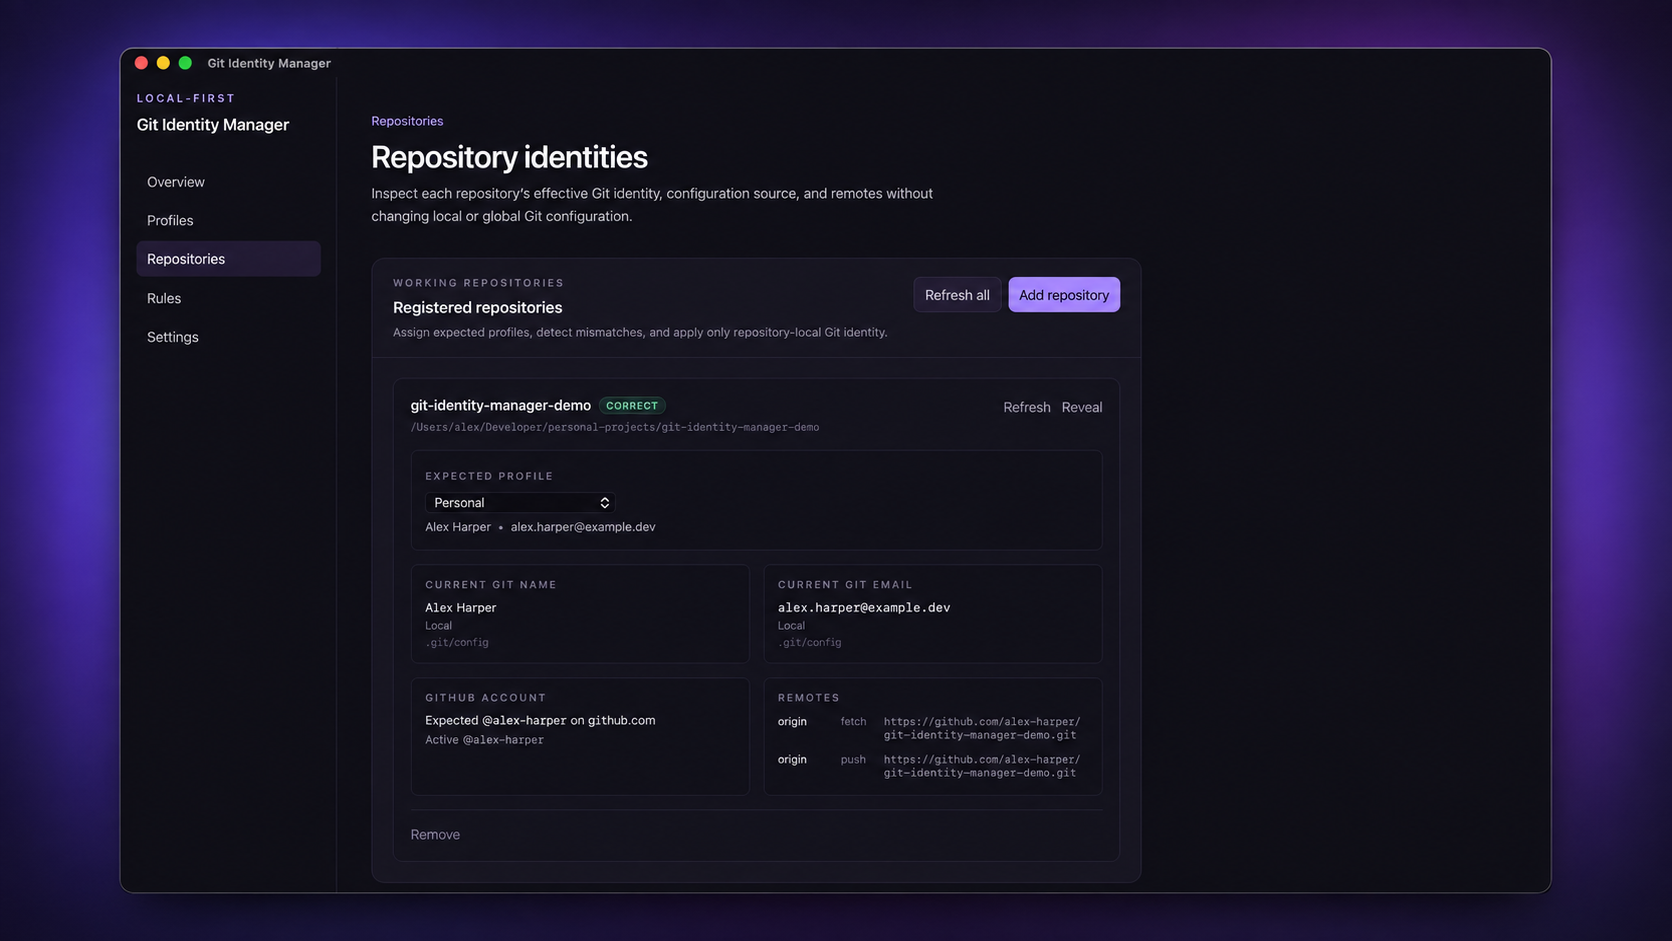The height and width of the screenshot is (941, 1672).
Task: Open the Expected Profile dropdown showing Personal
Action: tap(520, 503)
